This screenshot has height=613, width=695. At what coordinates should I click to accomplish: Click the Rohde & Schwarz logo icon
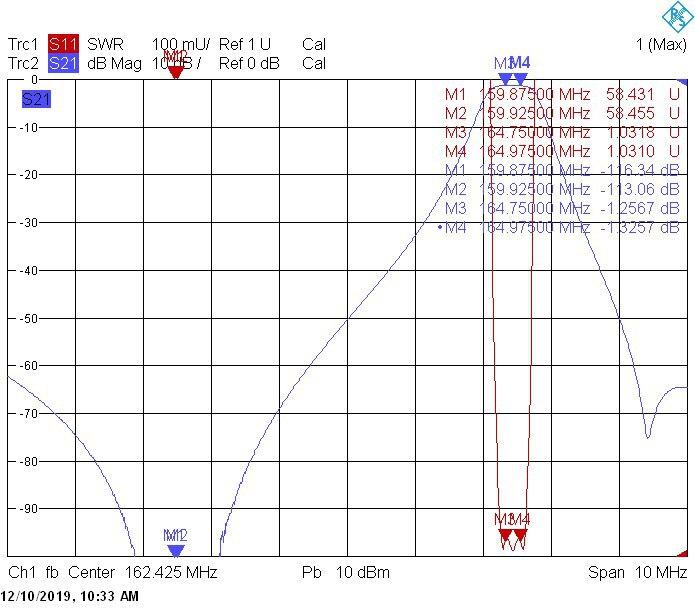(678, 16)
